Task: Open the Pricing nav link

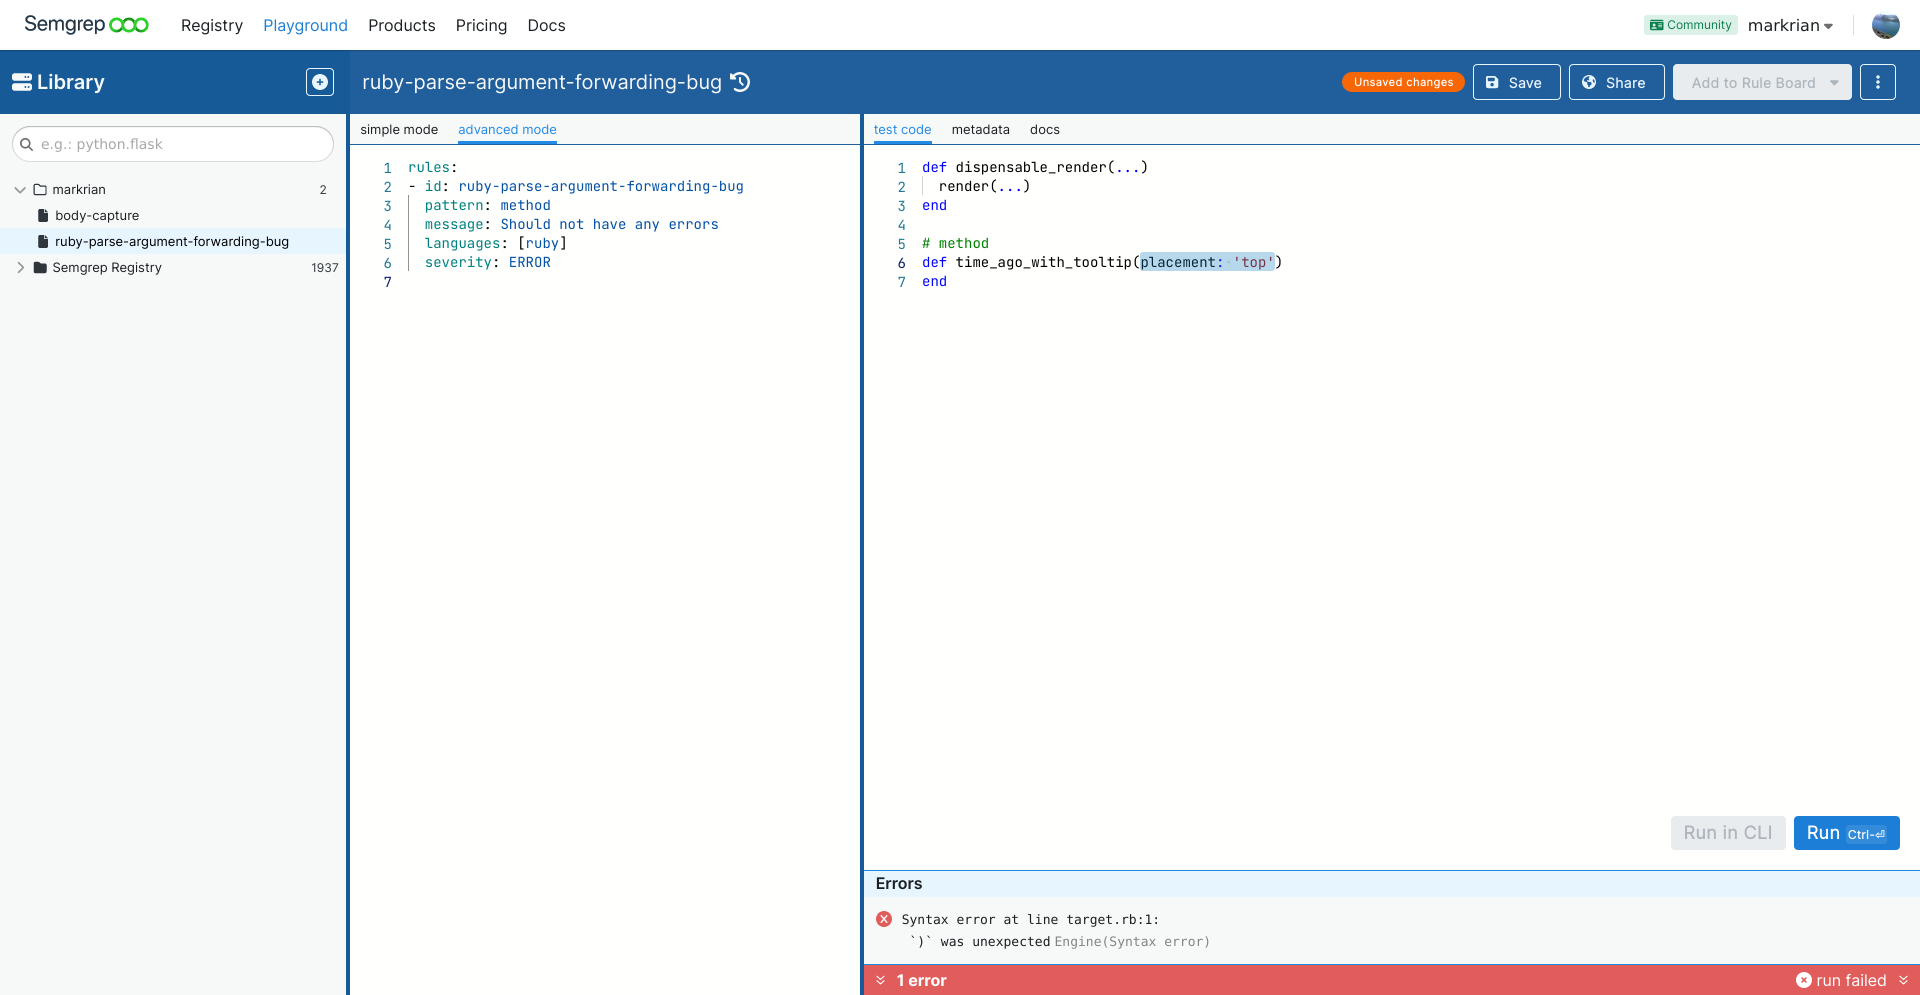Action: (x=481, y=25)
